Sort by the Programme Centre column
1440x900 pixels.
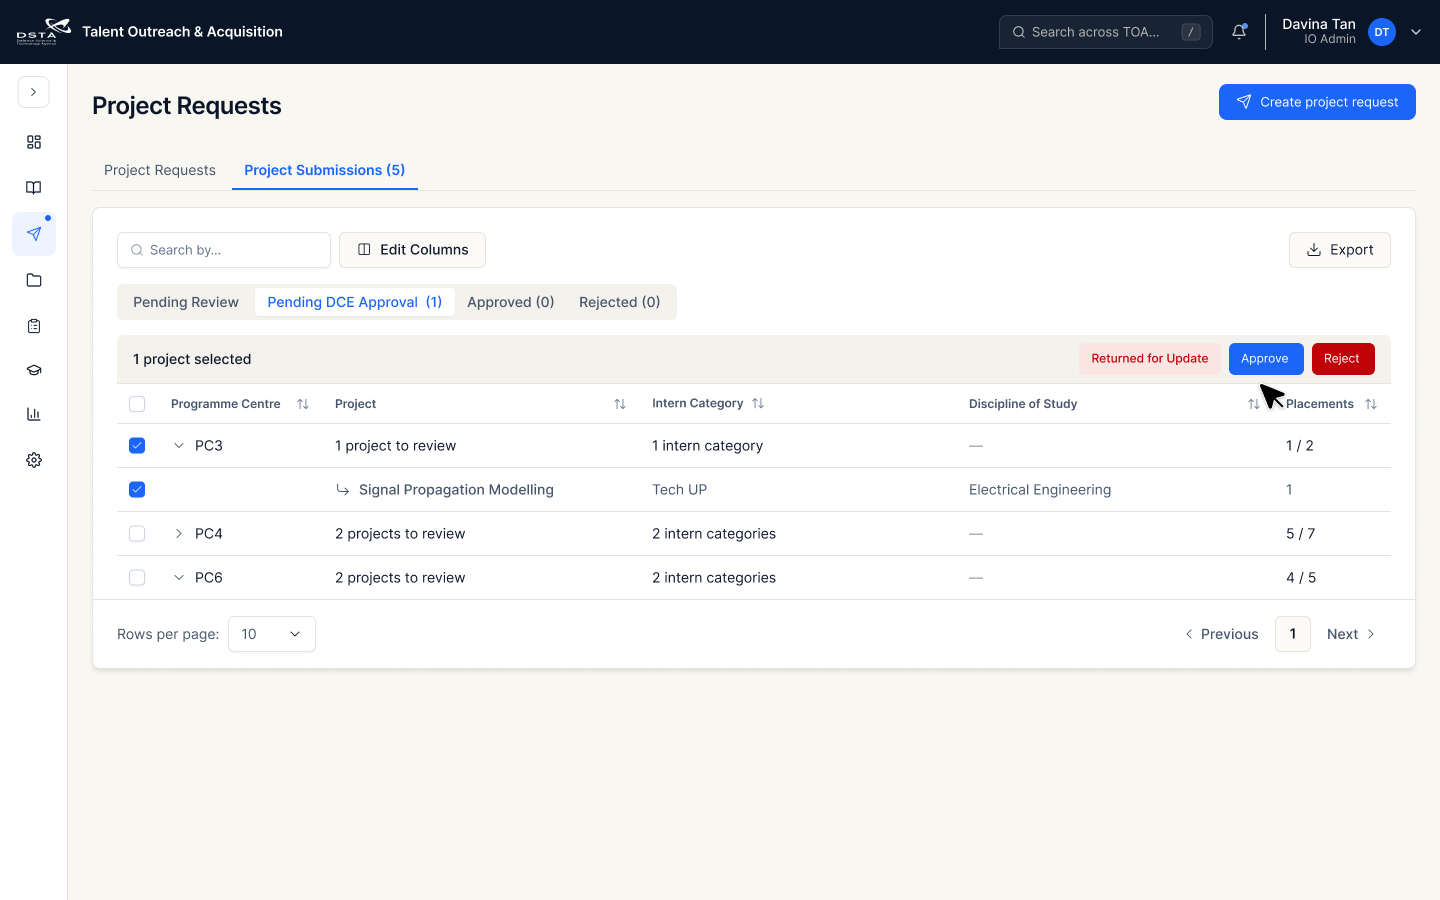click(303, 404)
